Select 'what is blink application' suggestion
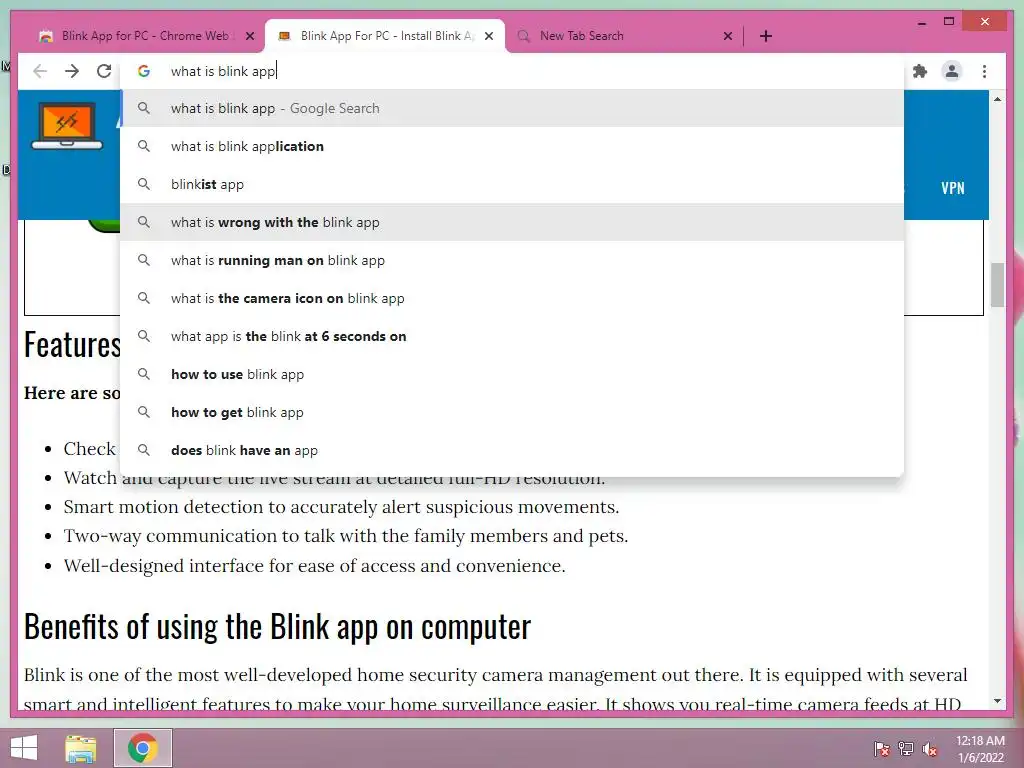The width and height of the screenshot is (1024, 768). pyautogui.click(x=512, y=146)
